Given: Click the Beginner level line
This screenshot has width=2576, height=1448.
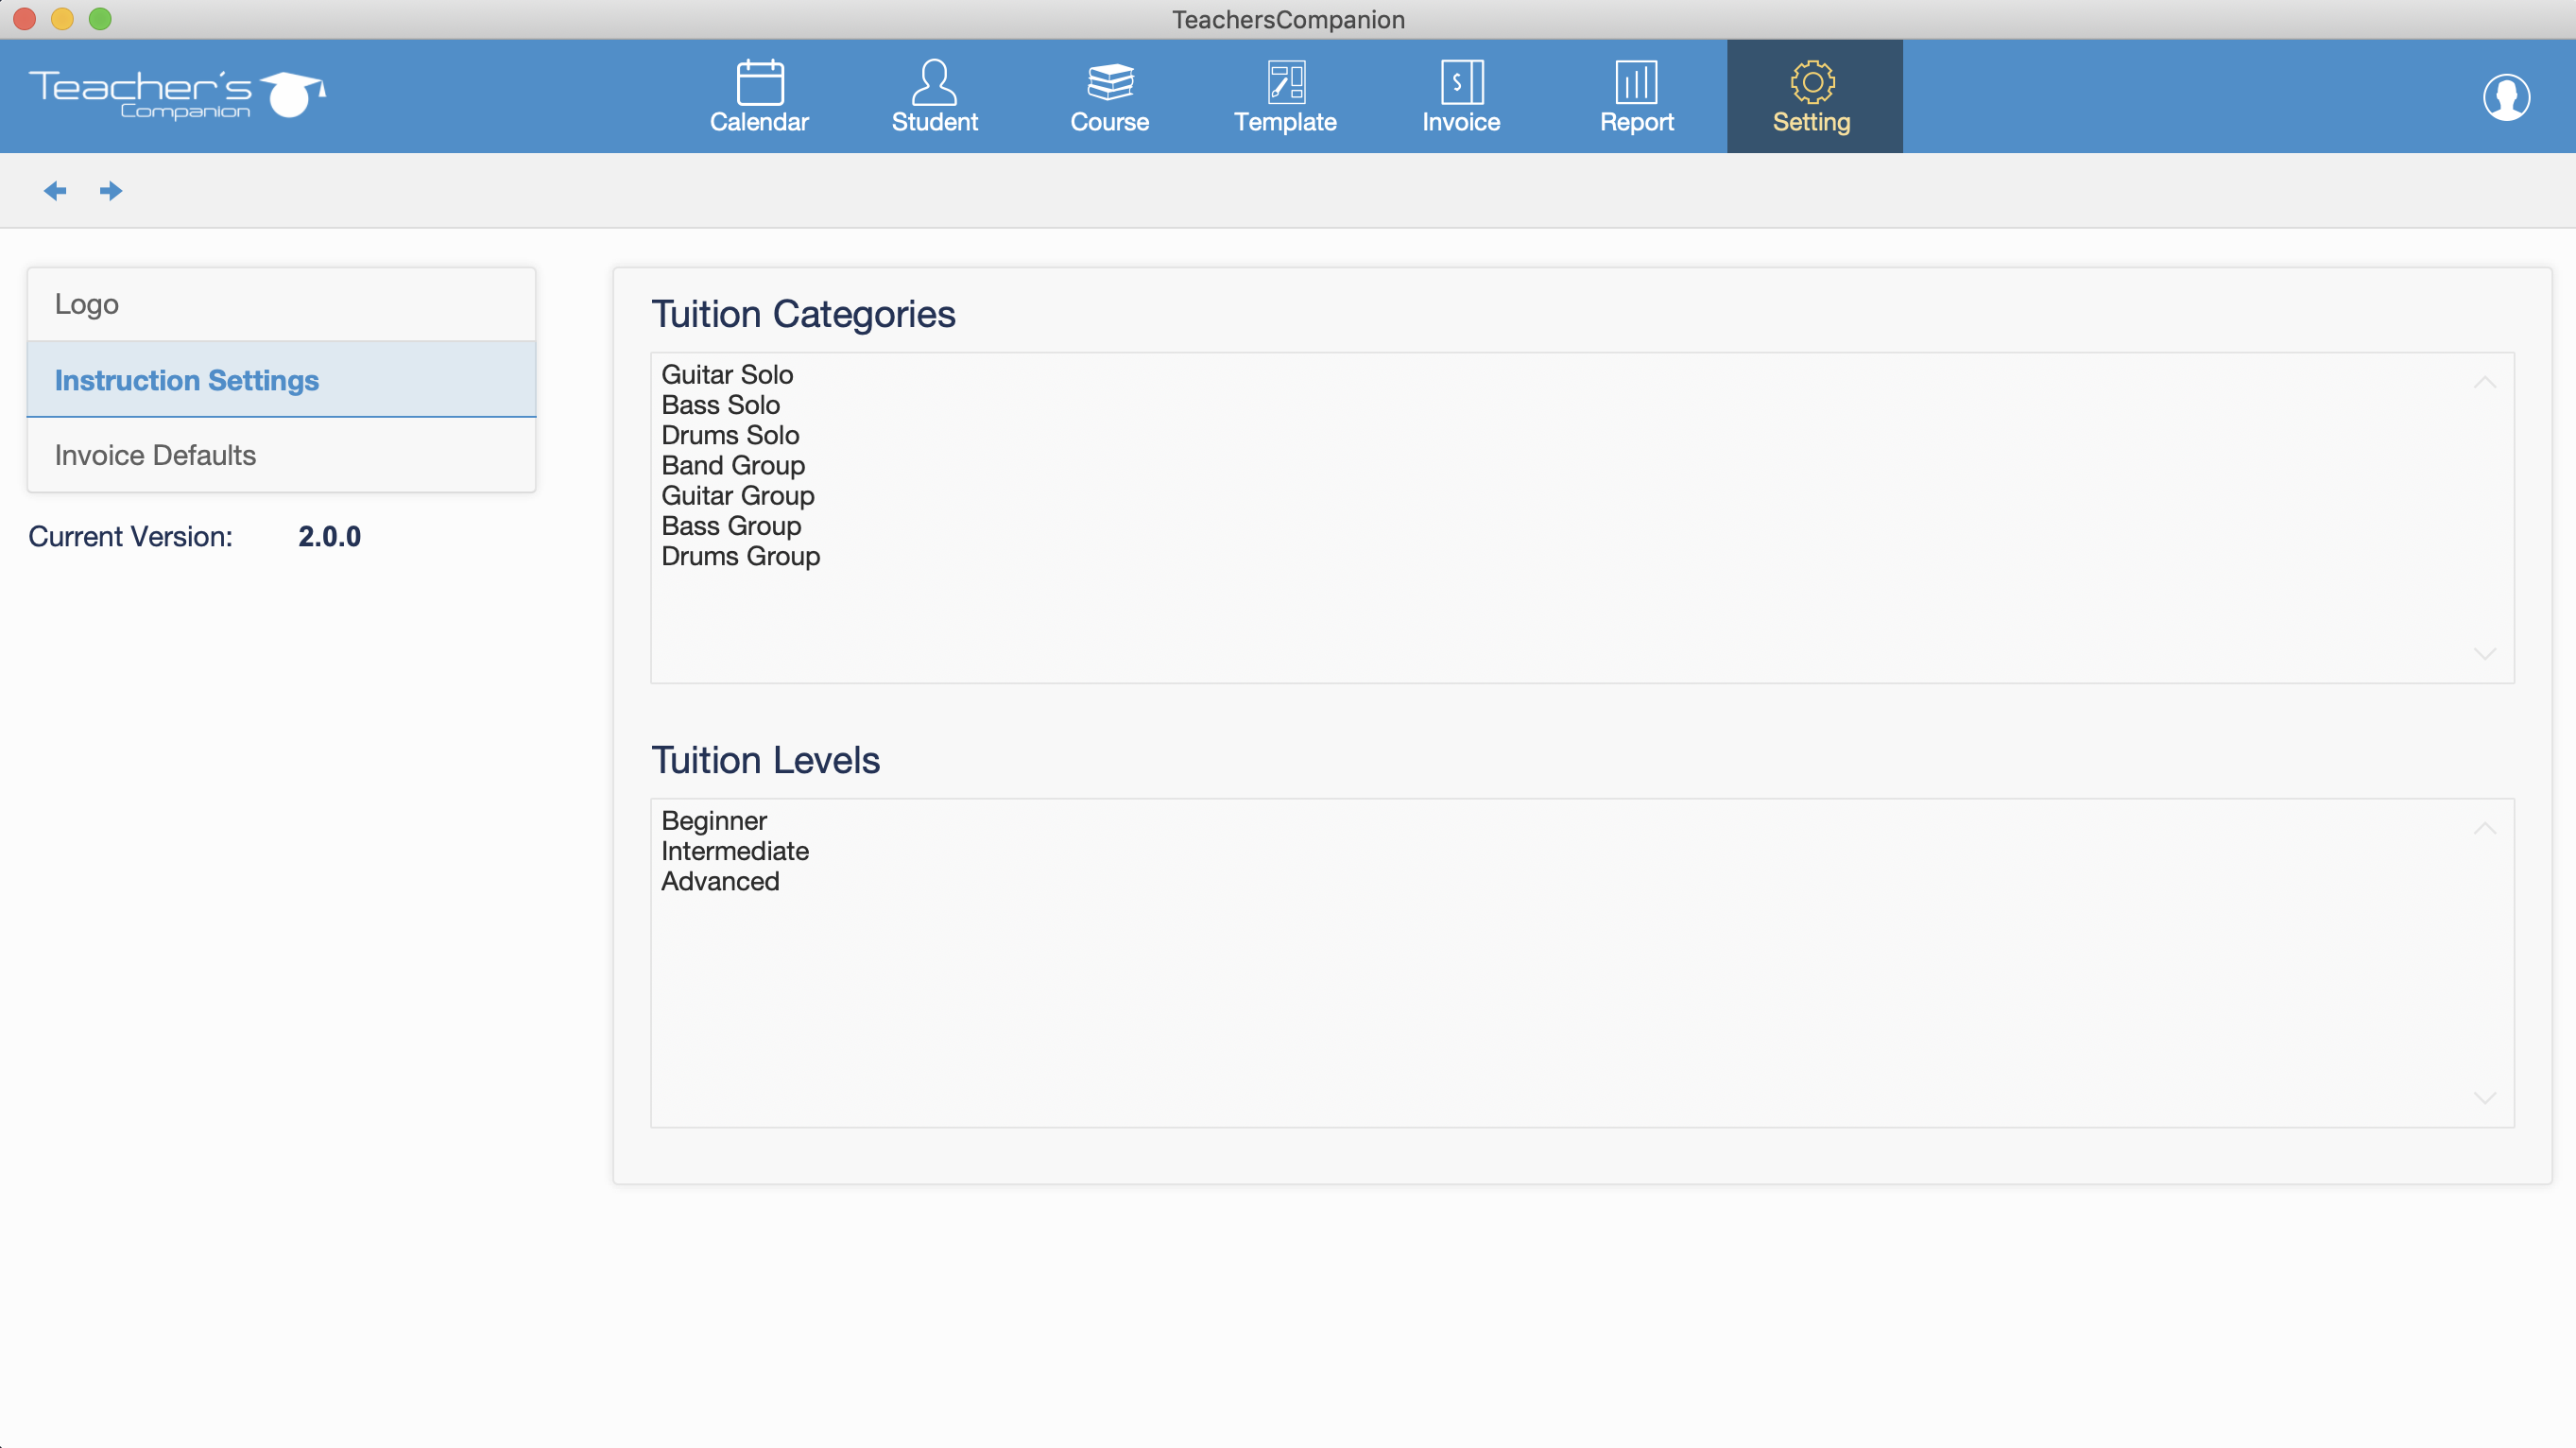Looking at the screenshot, I should pyautogui.click(x=714, y=820).
